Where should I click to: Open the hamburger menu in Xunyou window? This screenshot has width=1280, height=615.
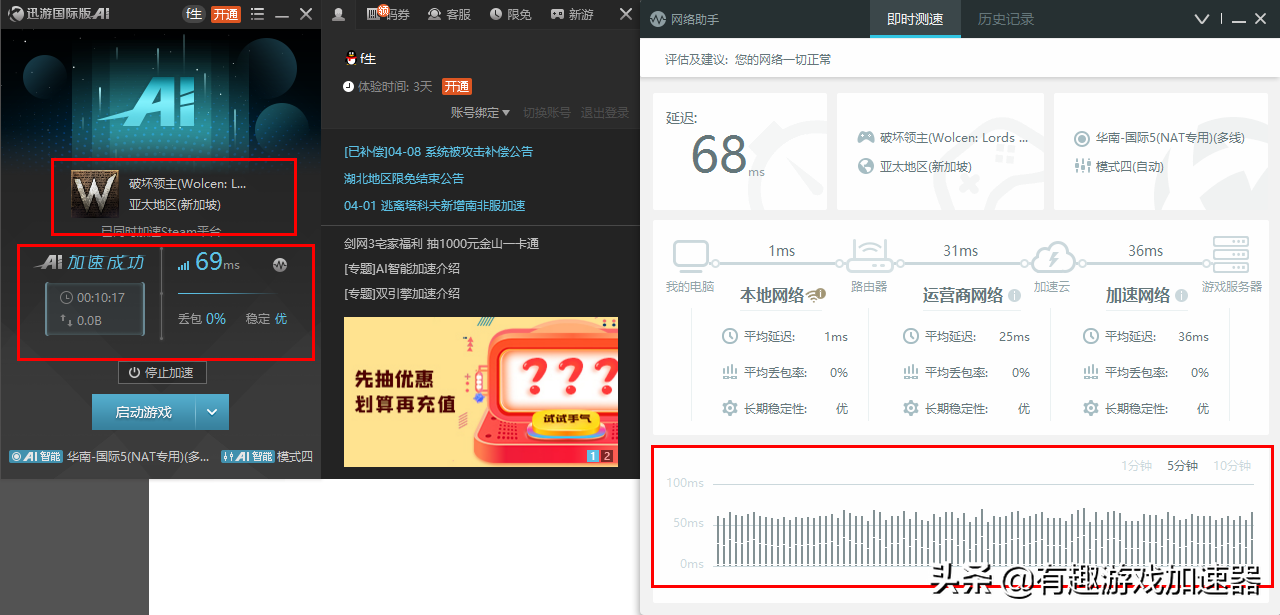pos(258,14)
